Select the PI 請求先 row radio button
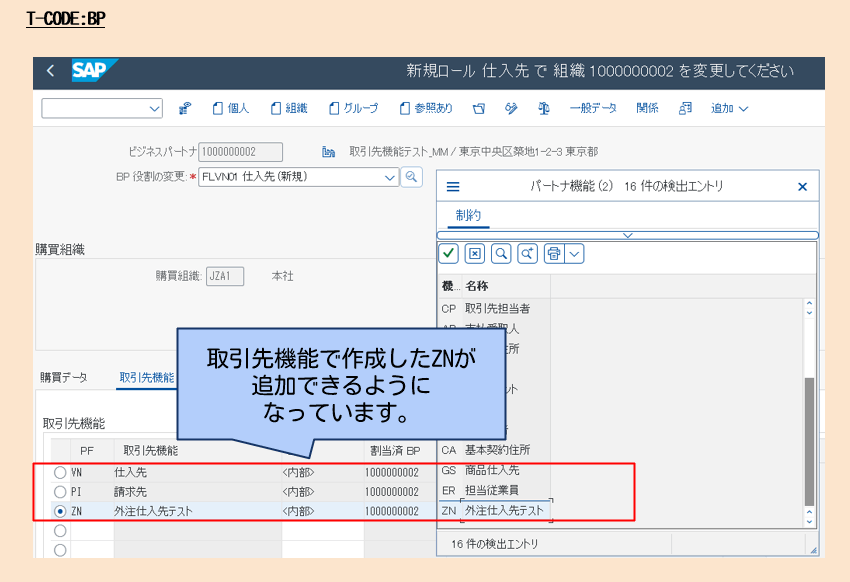Image resolution: width=850 pixels, height=582 pixels. pos(60,492)
